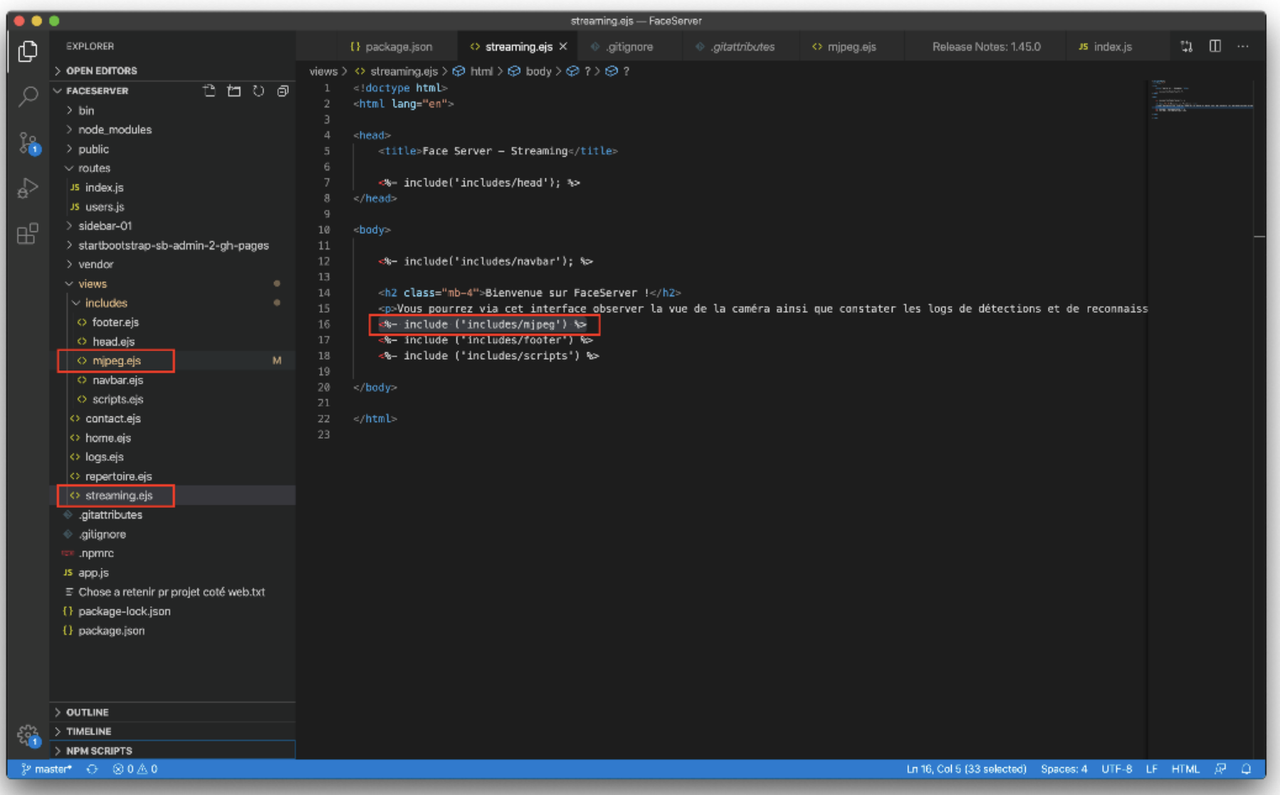This screenshot has width=1280, height=795.
Task: Change the HTML language mode
Action: (1185, 769)
